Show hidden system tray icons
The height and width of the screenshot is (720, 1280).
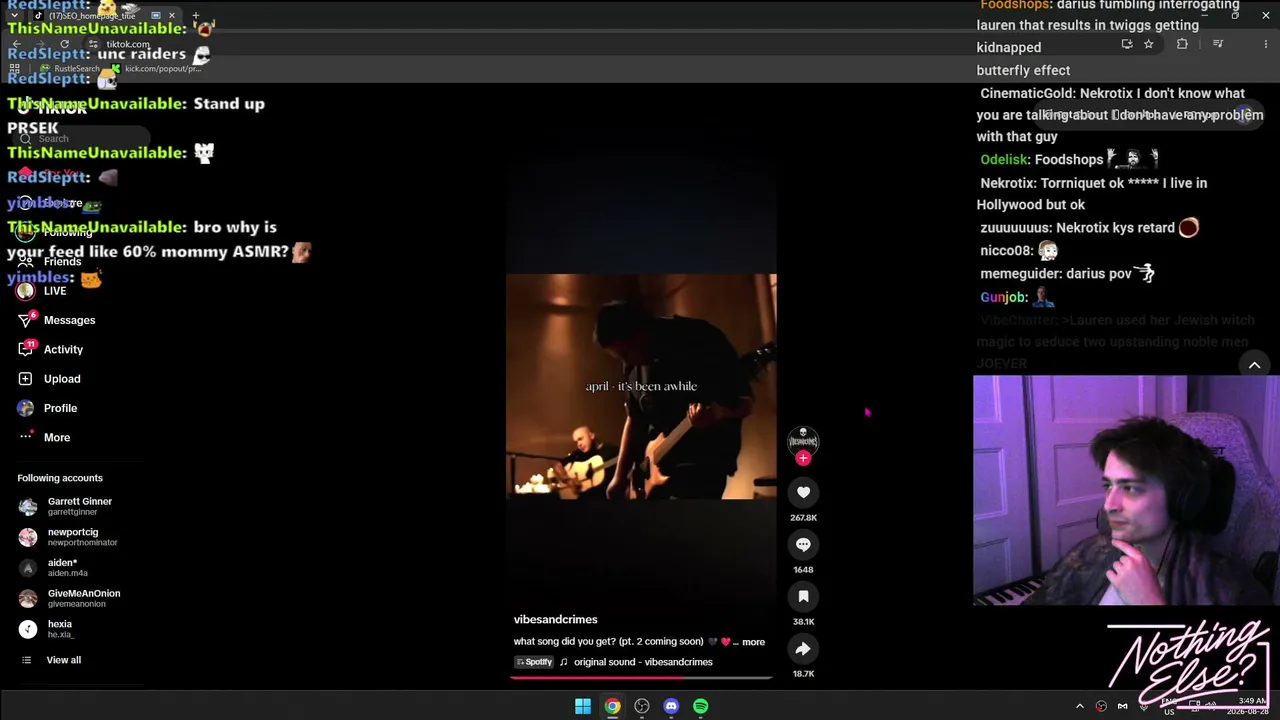pos(1079,706)
